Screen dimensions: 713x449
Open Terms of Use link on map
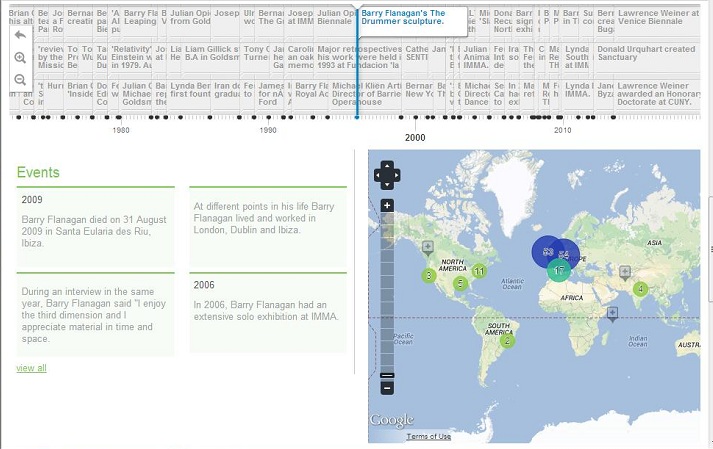[x=428, y=436]
